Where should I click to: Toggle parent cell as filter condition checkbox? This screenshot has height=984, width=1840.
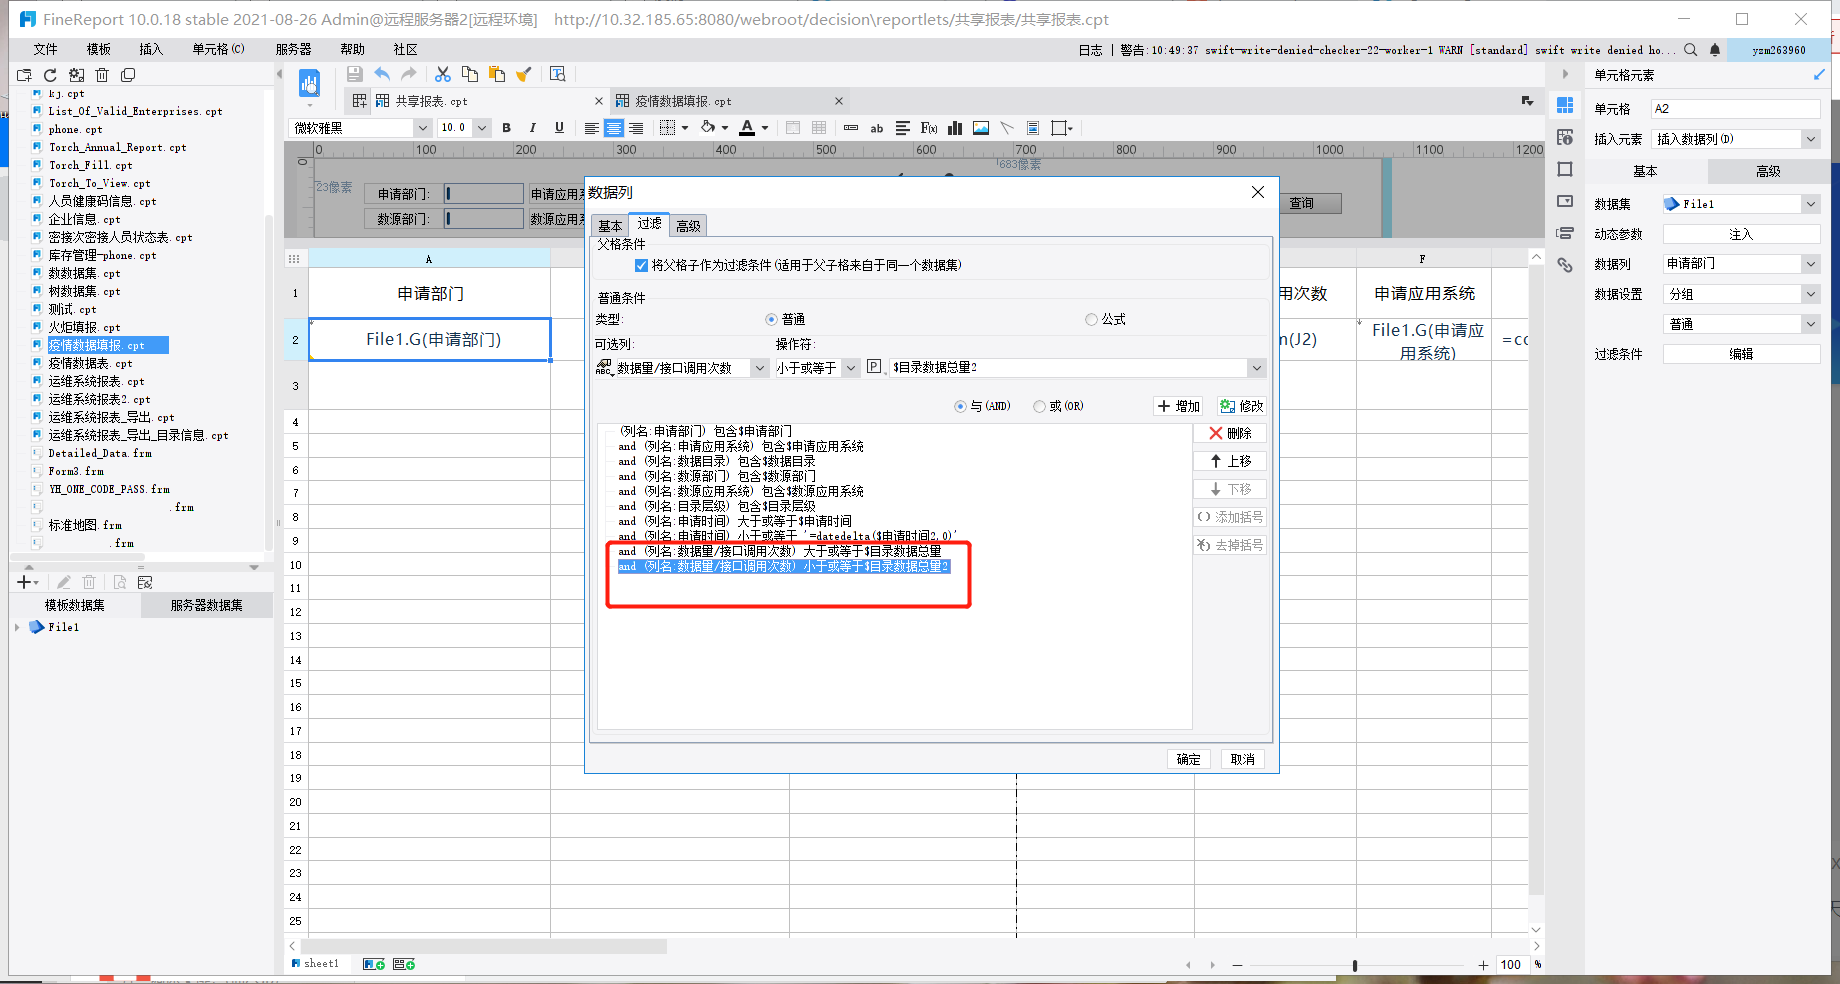coord(641,265)
